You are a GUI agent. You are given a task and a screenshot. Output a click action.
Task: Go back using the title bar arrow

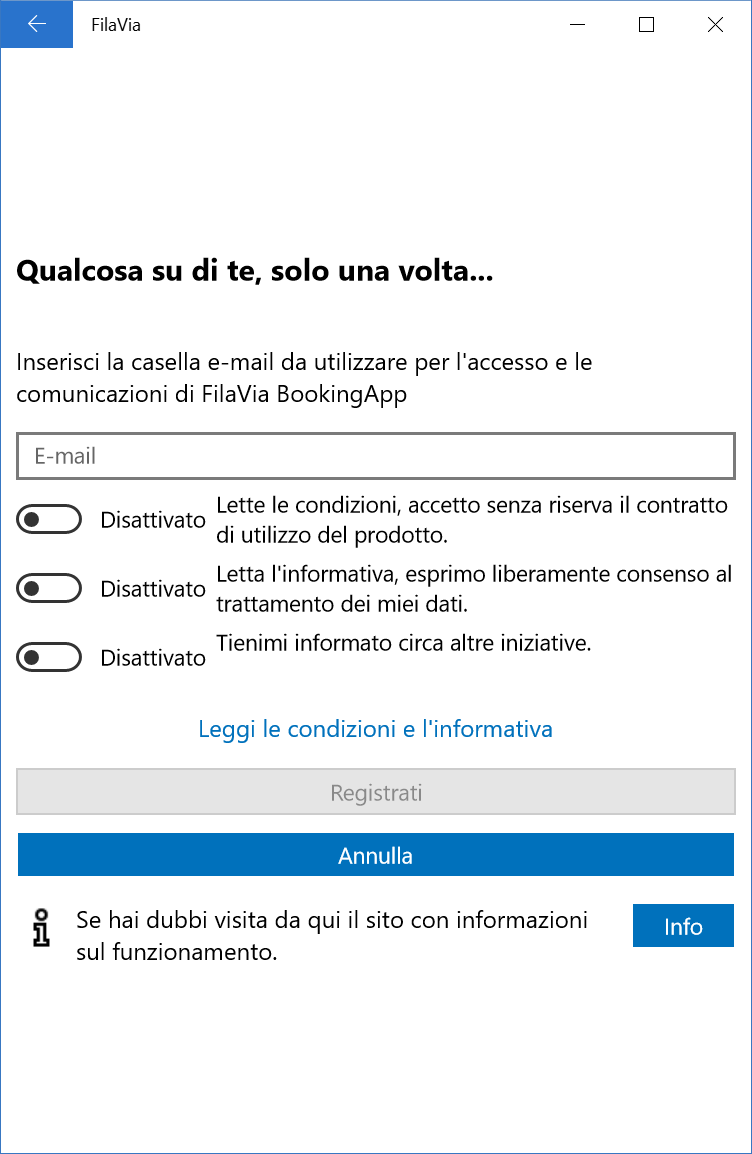(36, 24)
